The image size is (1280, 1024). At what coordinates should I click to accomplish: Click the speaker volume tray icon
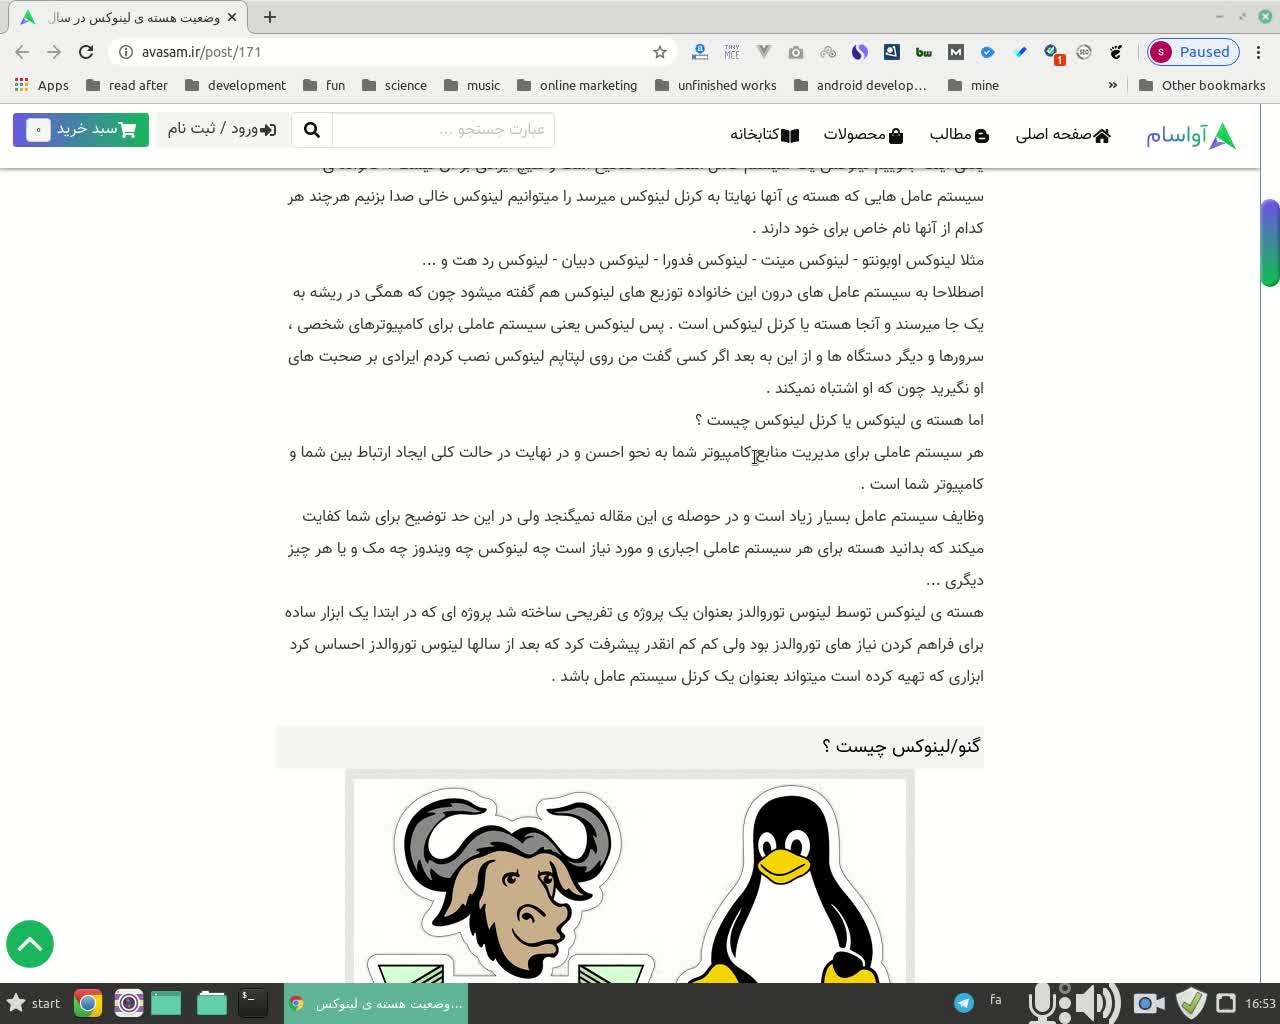pos(1098,1003)
